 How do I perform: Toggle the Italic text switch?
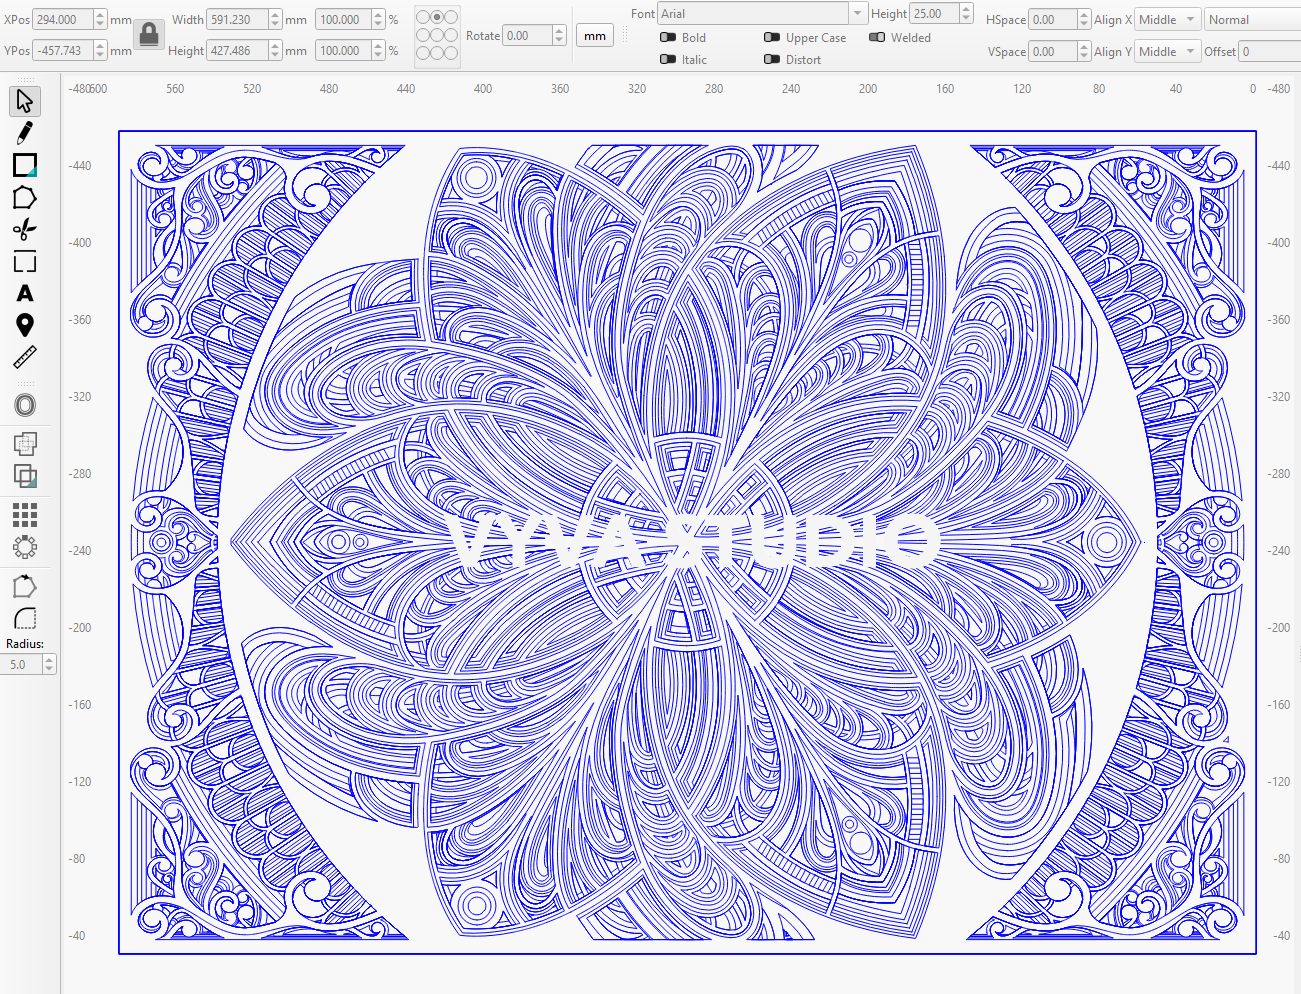(x=668, y=59)
